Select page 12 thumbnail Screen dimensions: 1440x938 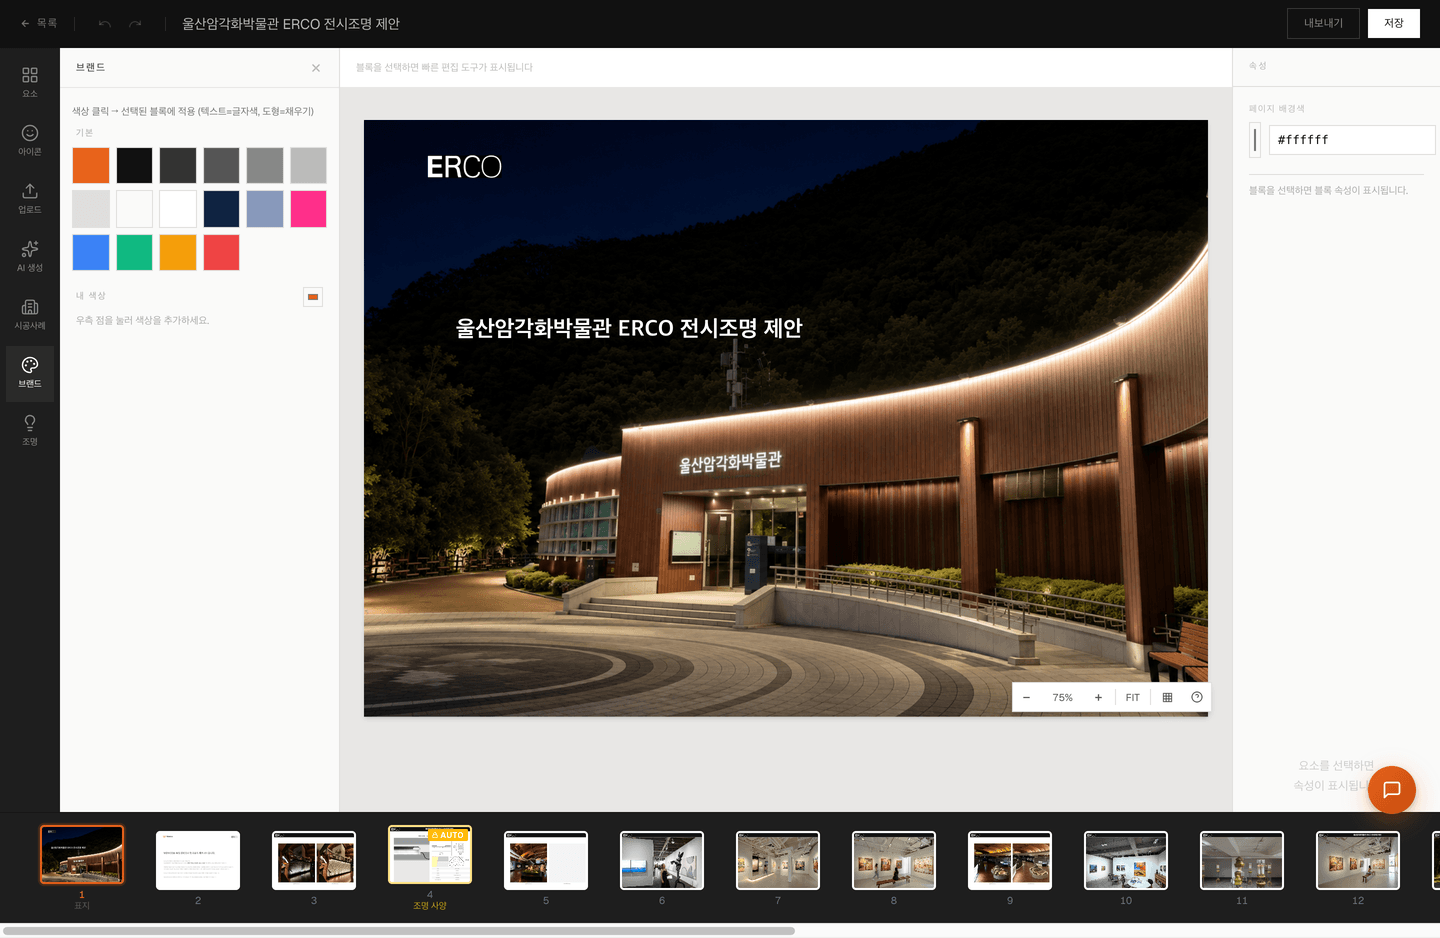pyautogui.click(x=1358, y=860)
